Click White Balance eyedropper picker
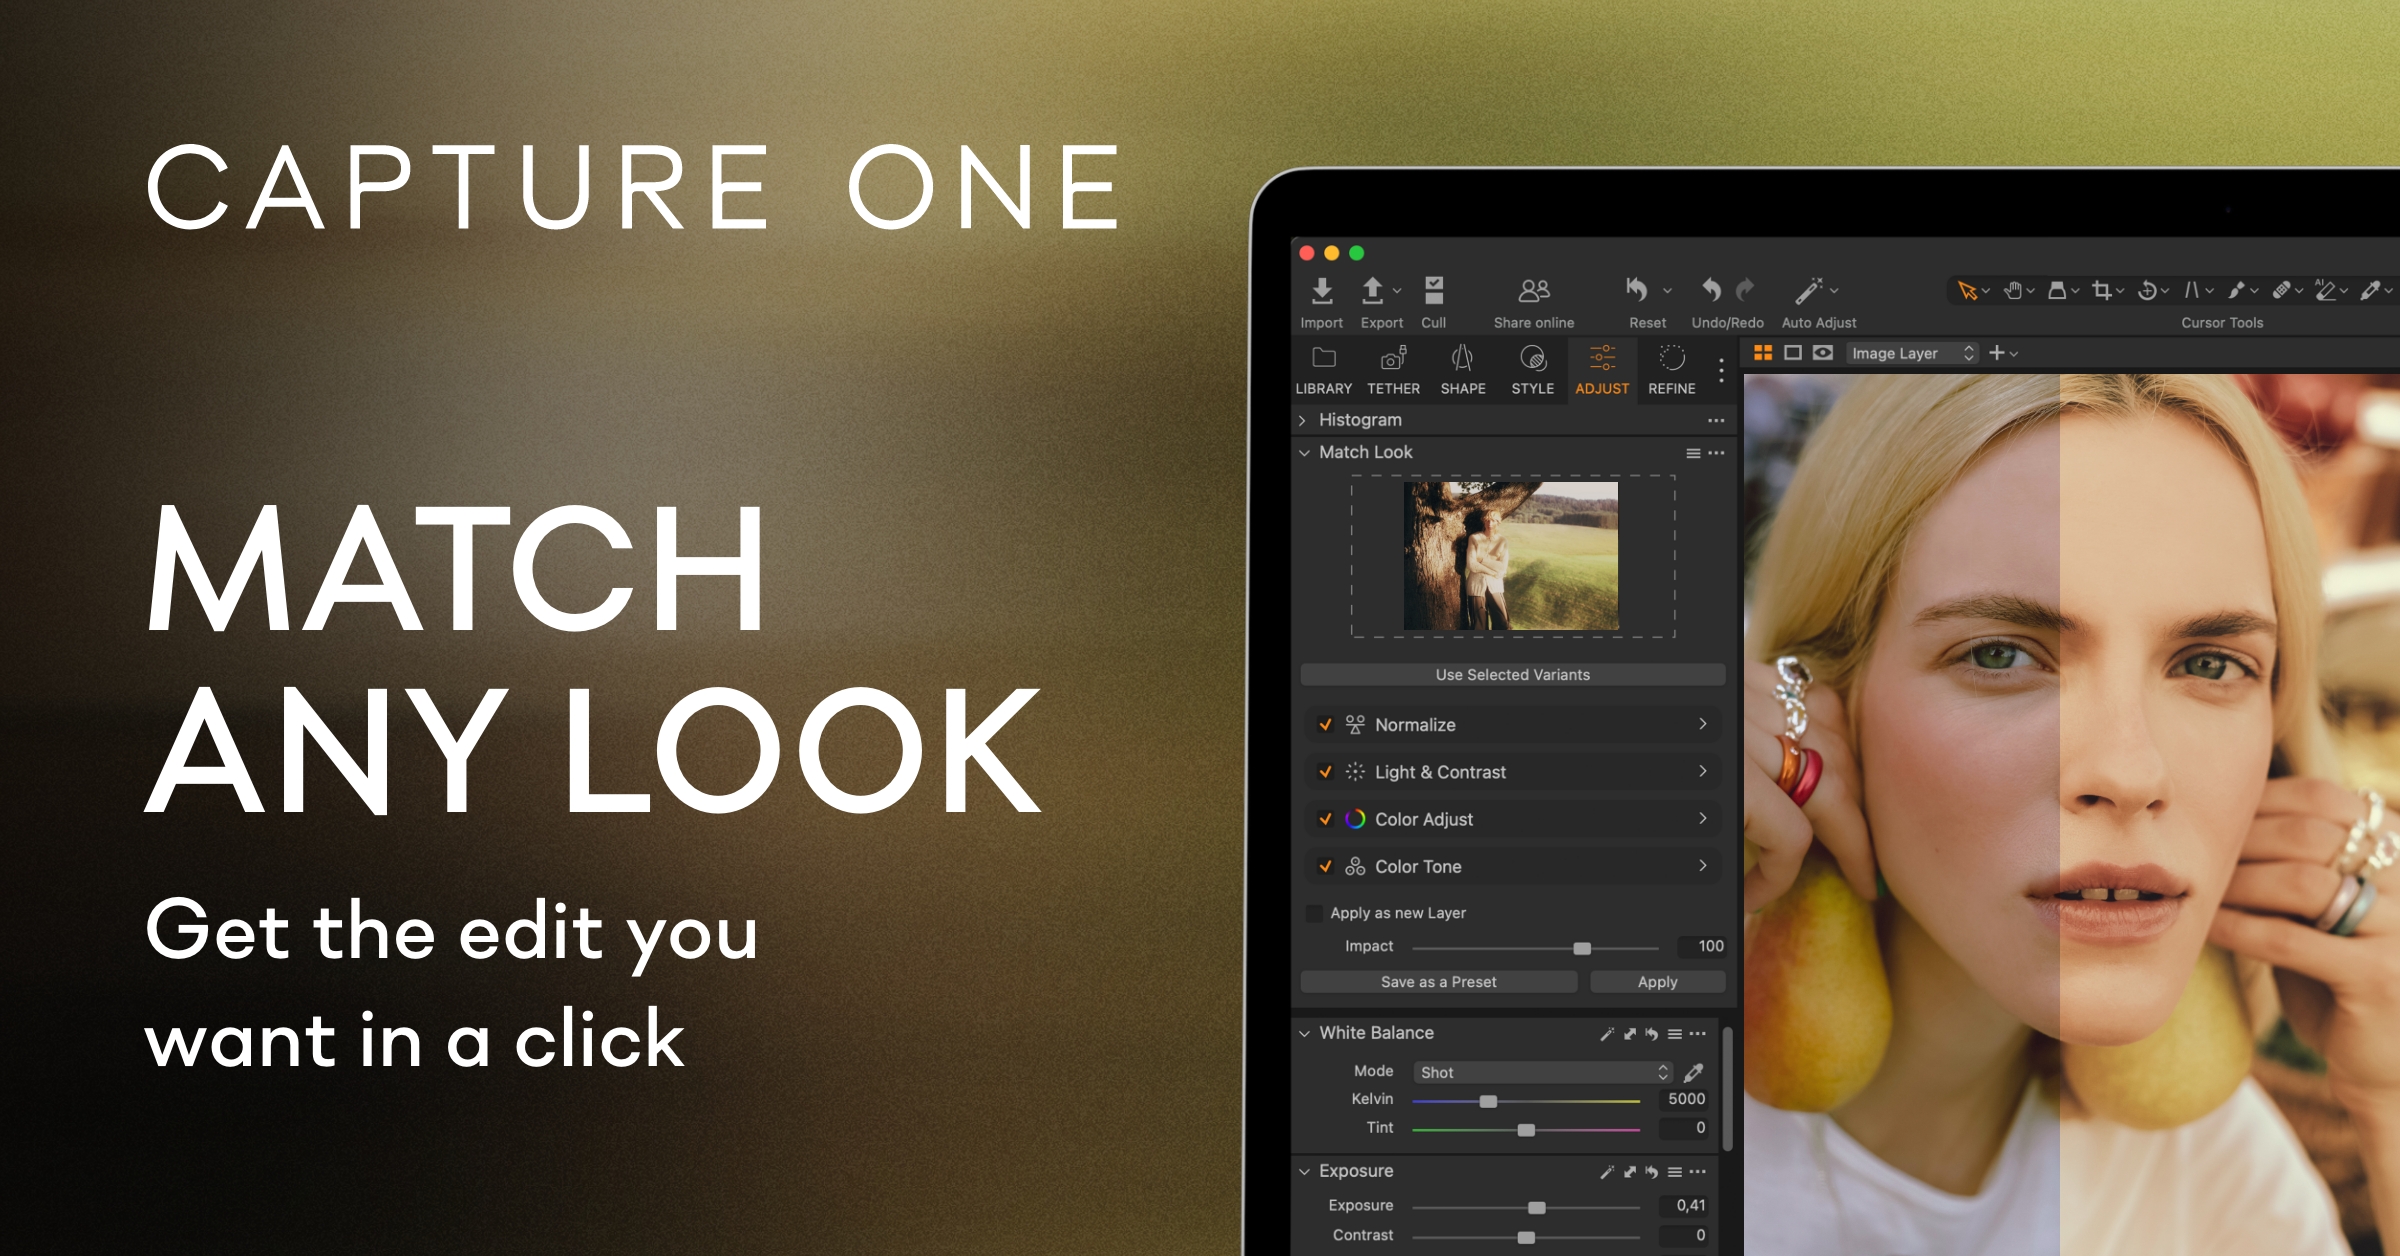The image size is (2400, 1256). click(x=1693, y=1073)
